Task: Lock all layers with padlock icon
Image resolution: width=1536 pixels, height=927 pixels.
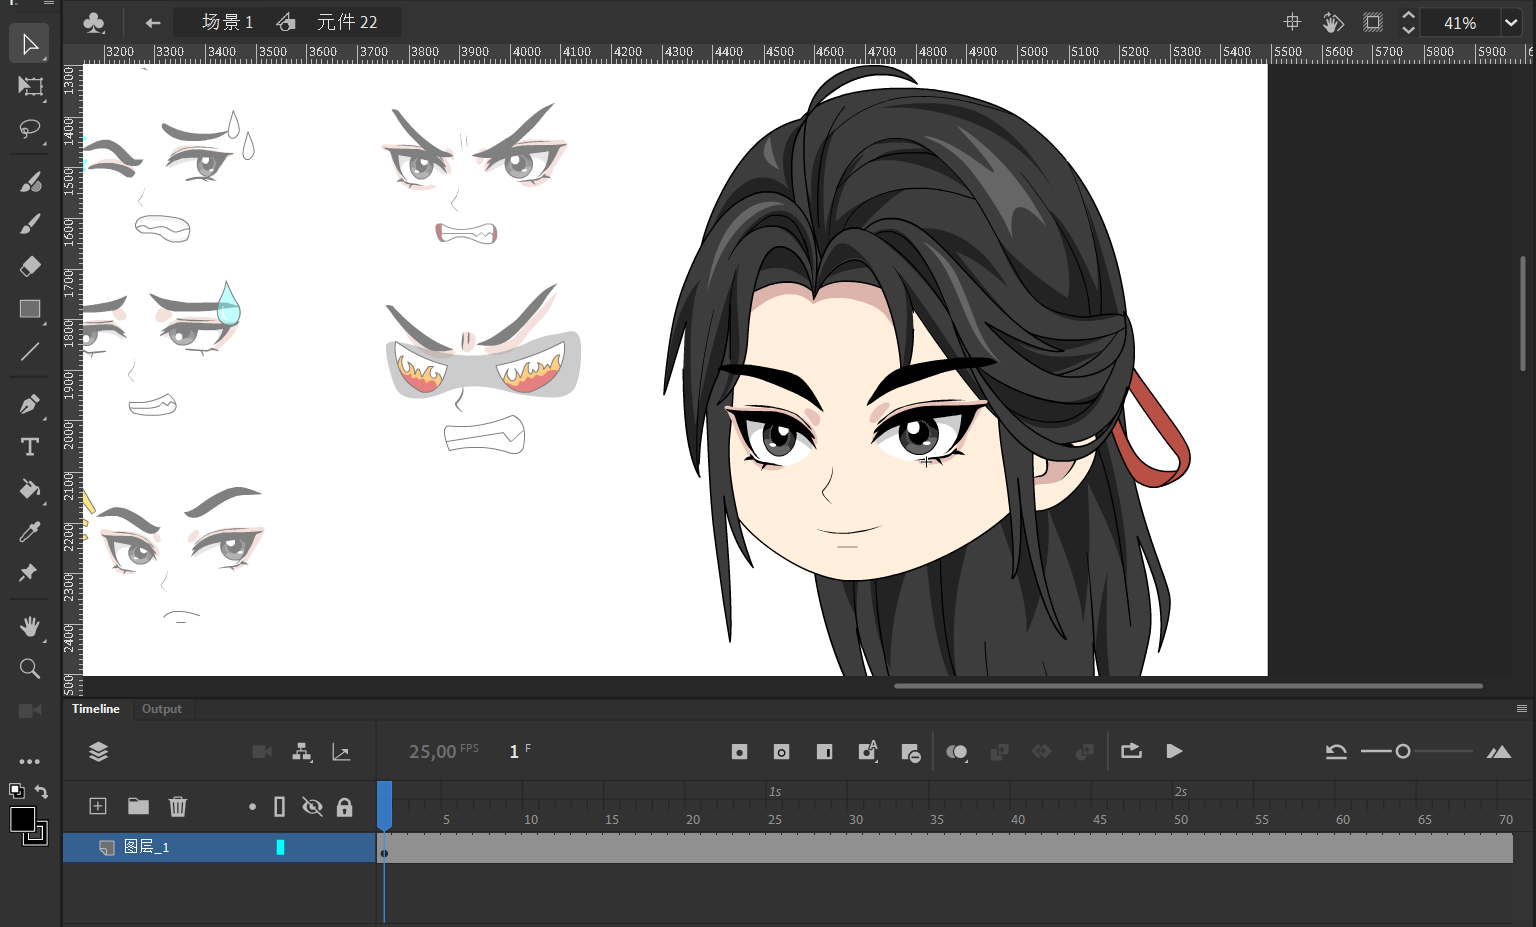Action: (x=345, y=806)
